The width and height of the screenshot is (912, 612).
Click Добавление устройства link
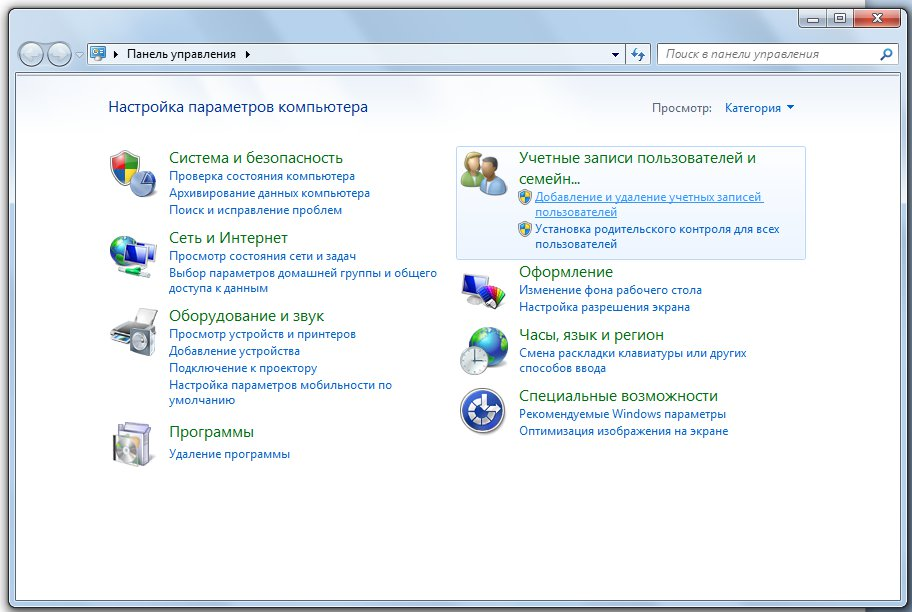(234, 351)
